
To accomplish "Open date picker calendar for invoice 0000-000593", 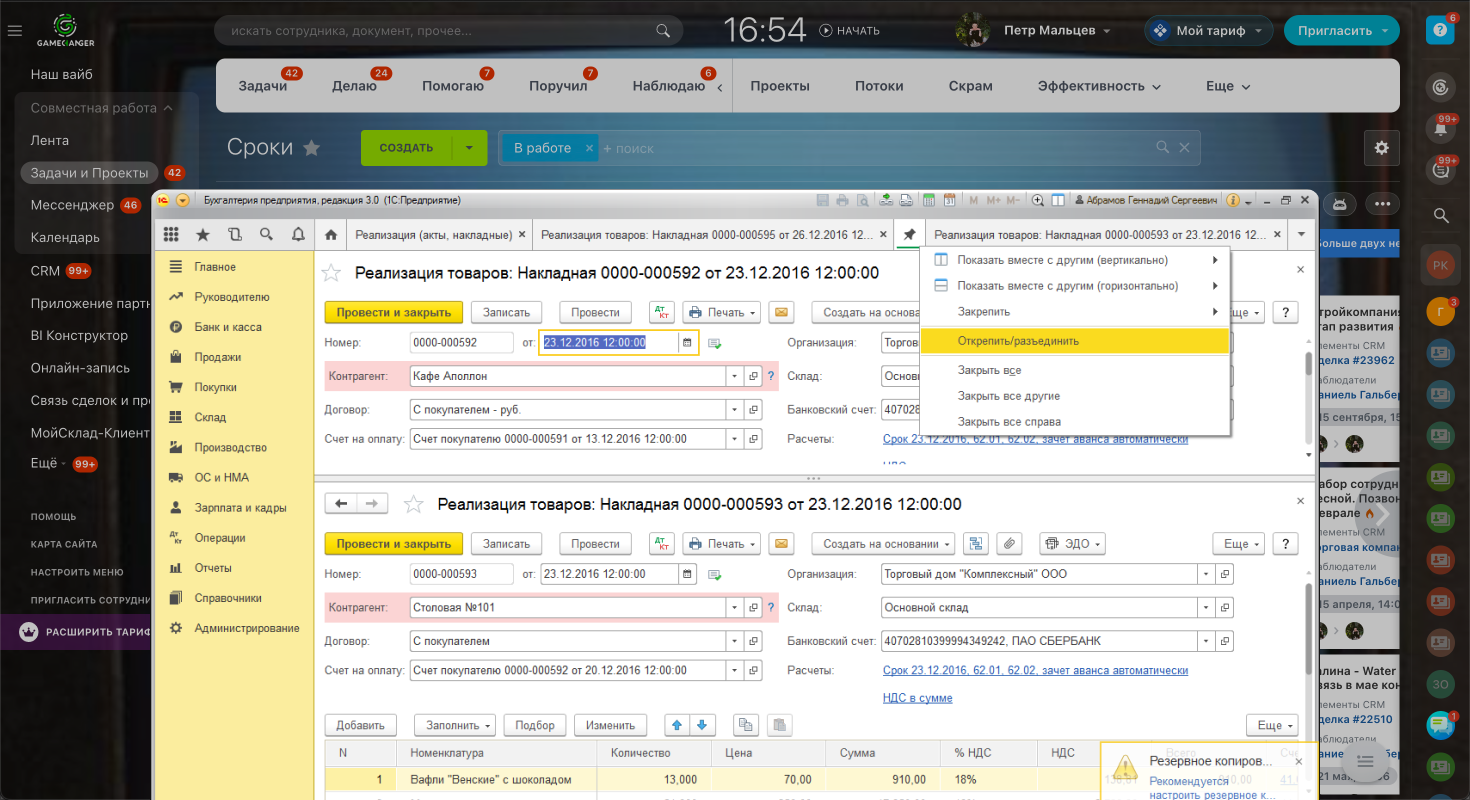I will point(687,574).
